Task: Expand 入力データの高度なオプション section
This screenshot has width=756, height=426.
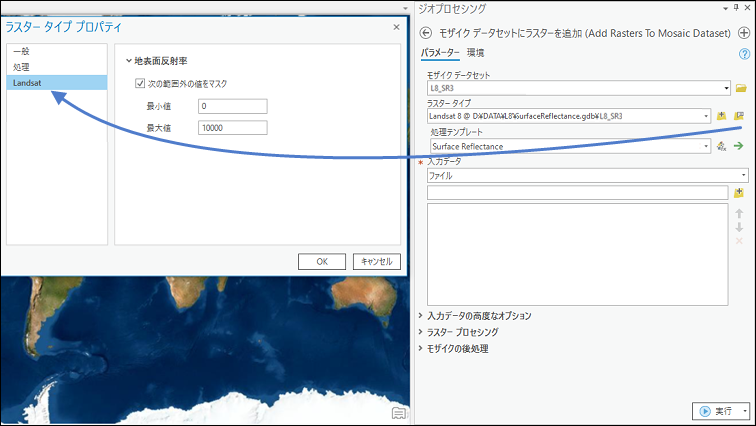Action: (420, 316)
